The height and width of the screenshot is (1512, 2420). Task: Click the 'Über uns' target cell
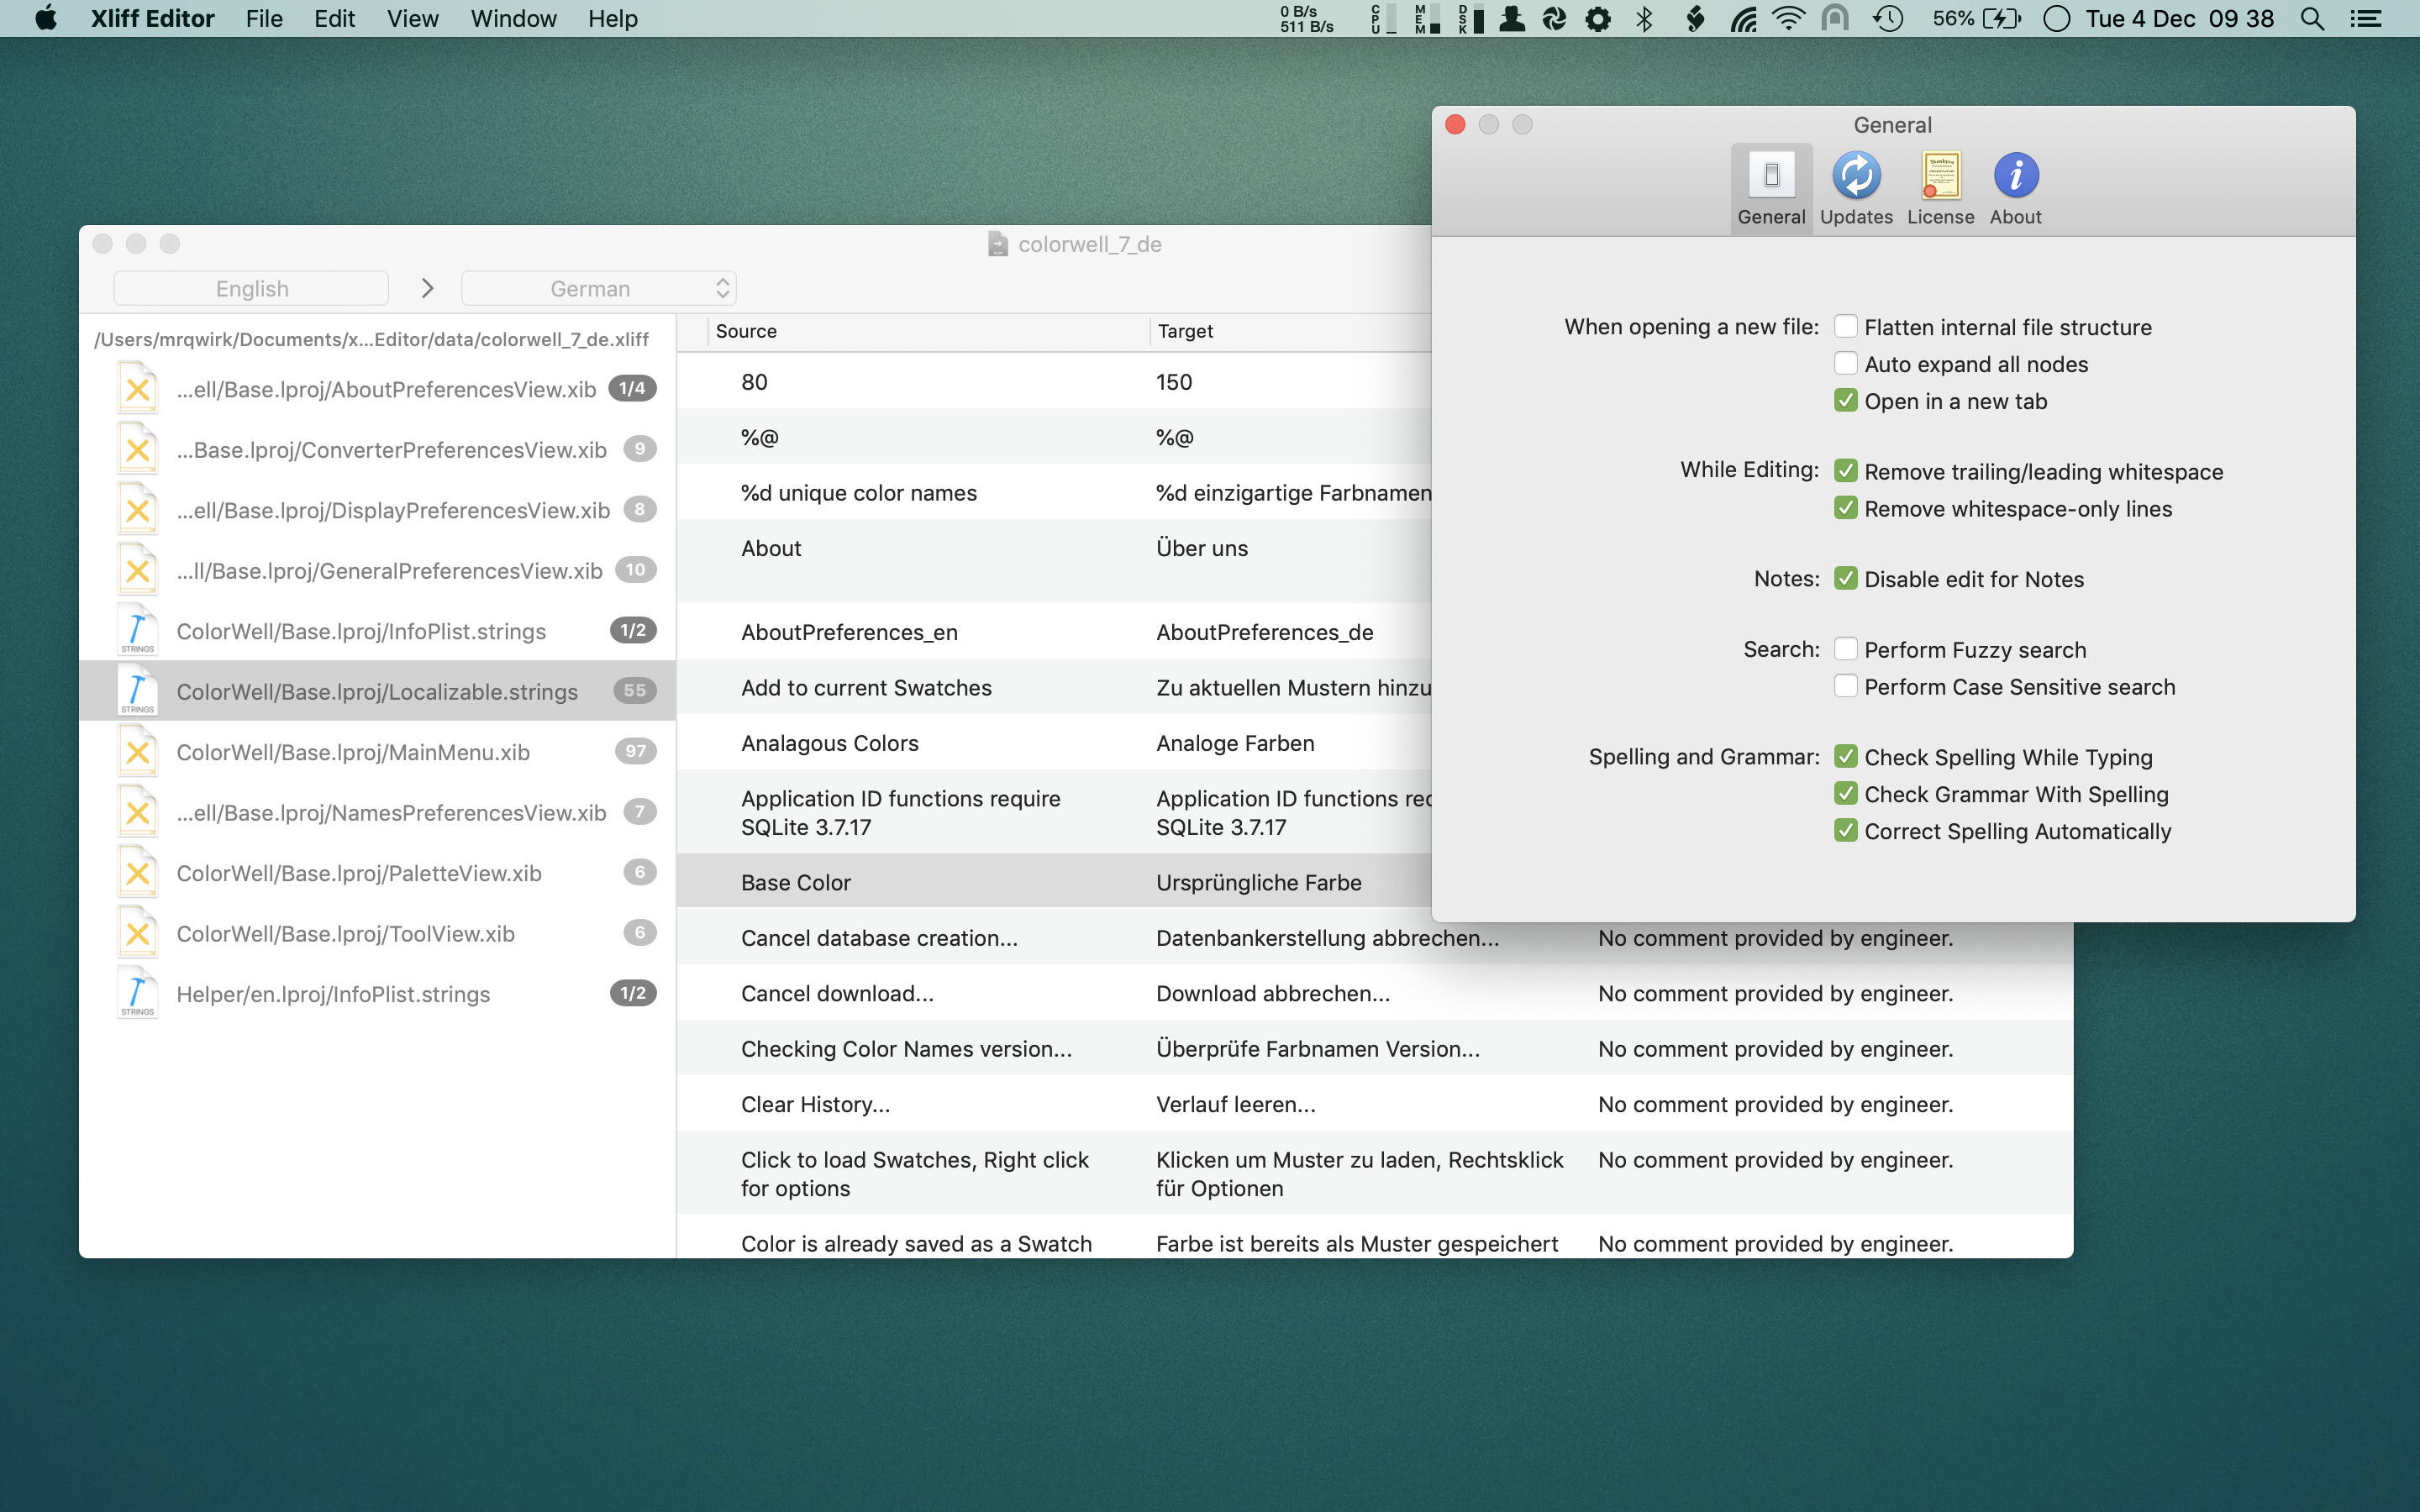click(x=1201, y=549)
